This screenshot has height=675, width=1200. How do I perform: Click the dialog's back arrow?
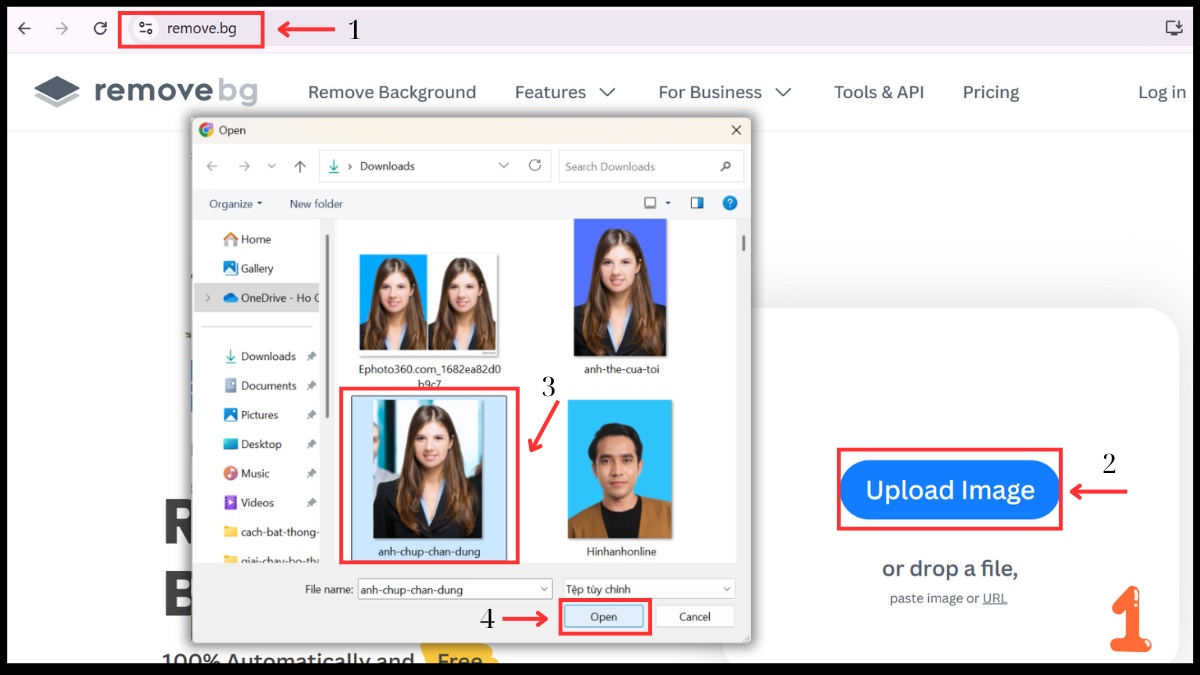click(x=212, y=166)
